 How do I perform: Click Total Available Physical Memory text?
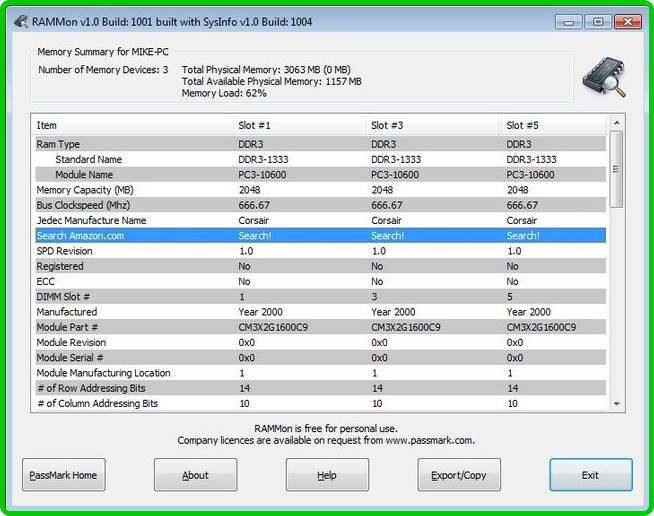[x=272, y=81]
